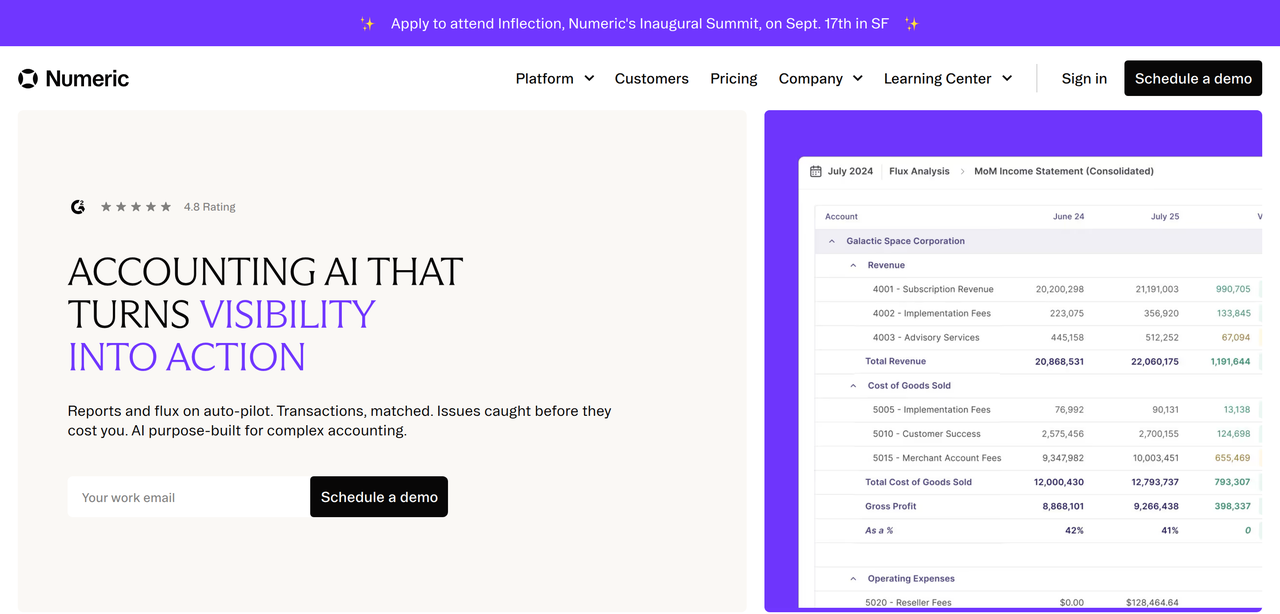Click the June 24 column header
The width and height of the screenshot is (1280, 614).
pyautogui.click(x=1068, y=216)
